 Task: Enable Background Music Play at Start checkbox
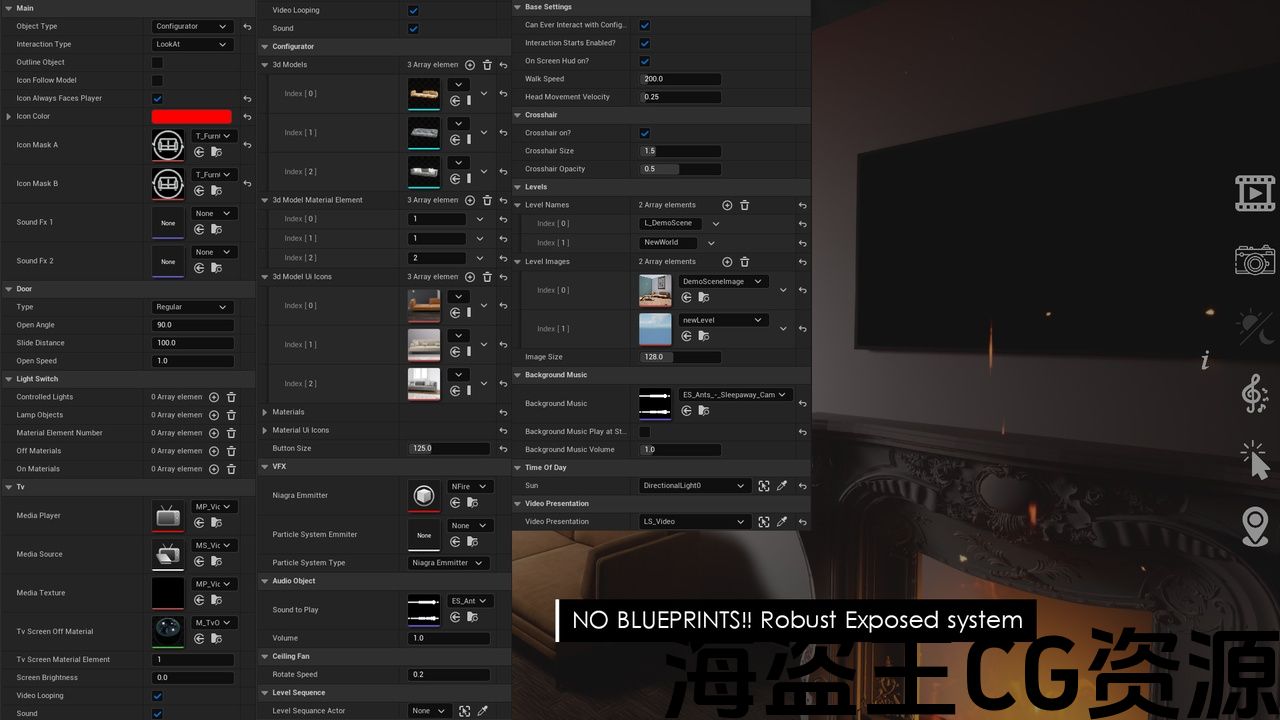pos(644,432)
